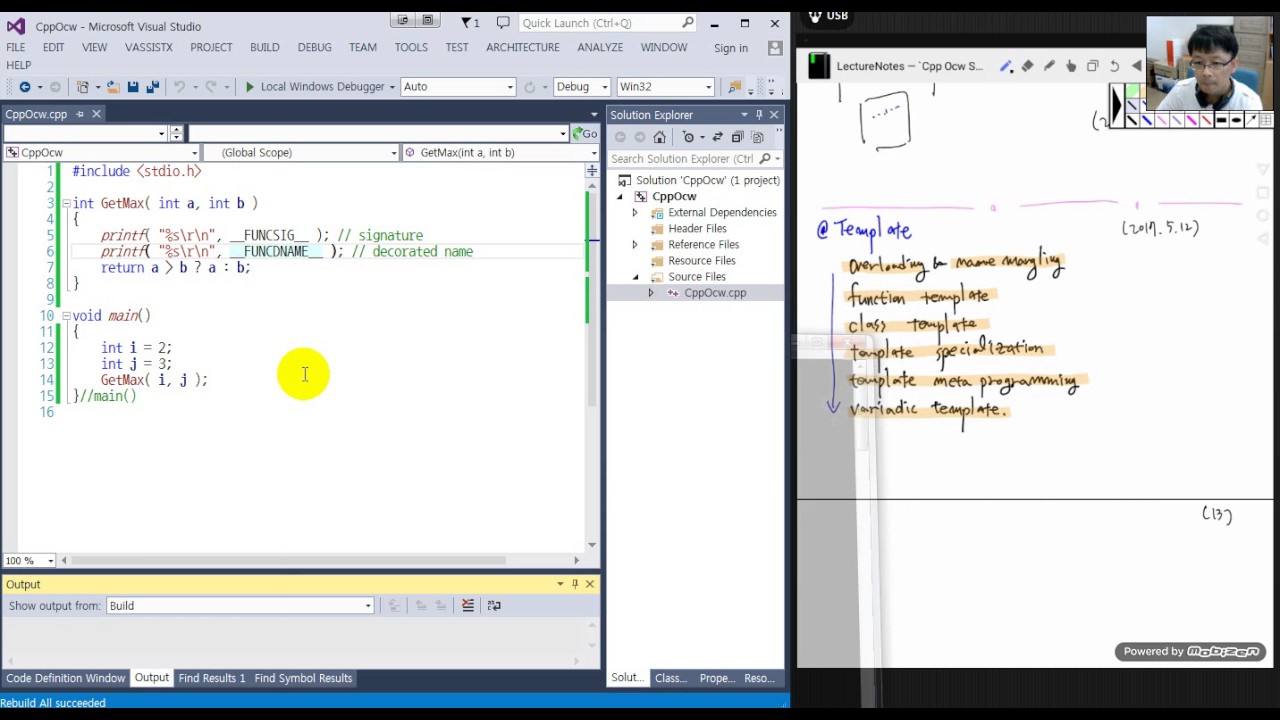The height and width of the screenshot is (720, 1280).
Task: Open the Global Scope dropdown
Action: point(301,153)
